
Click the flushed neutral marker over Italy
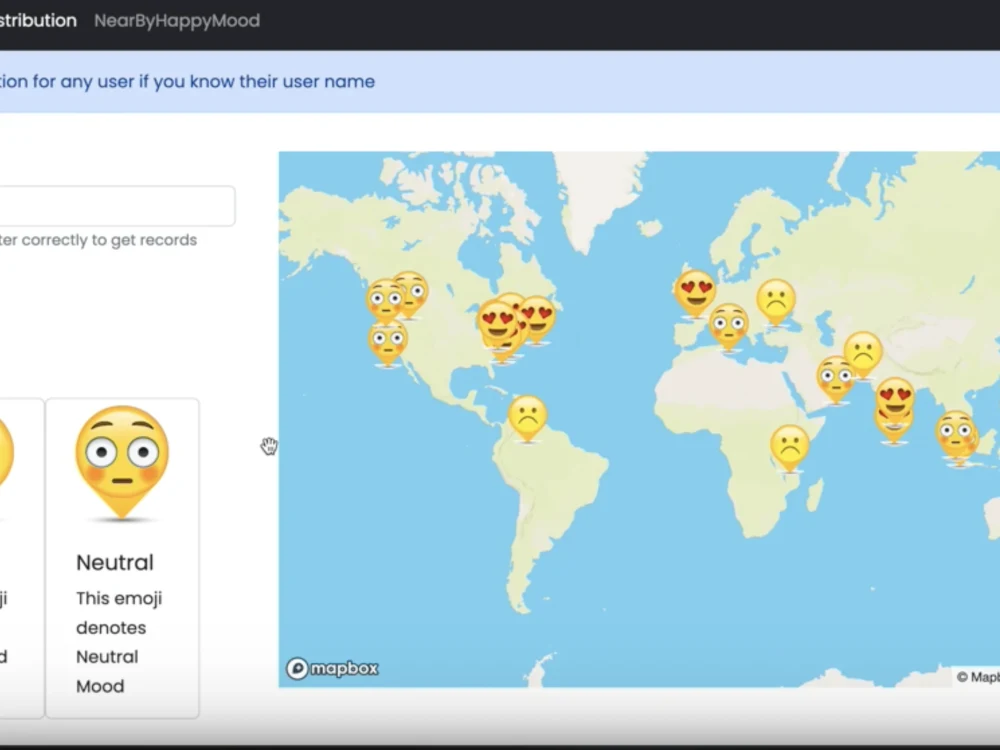(729, 327)
